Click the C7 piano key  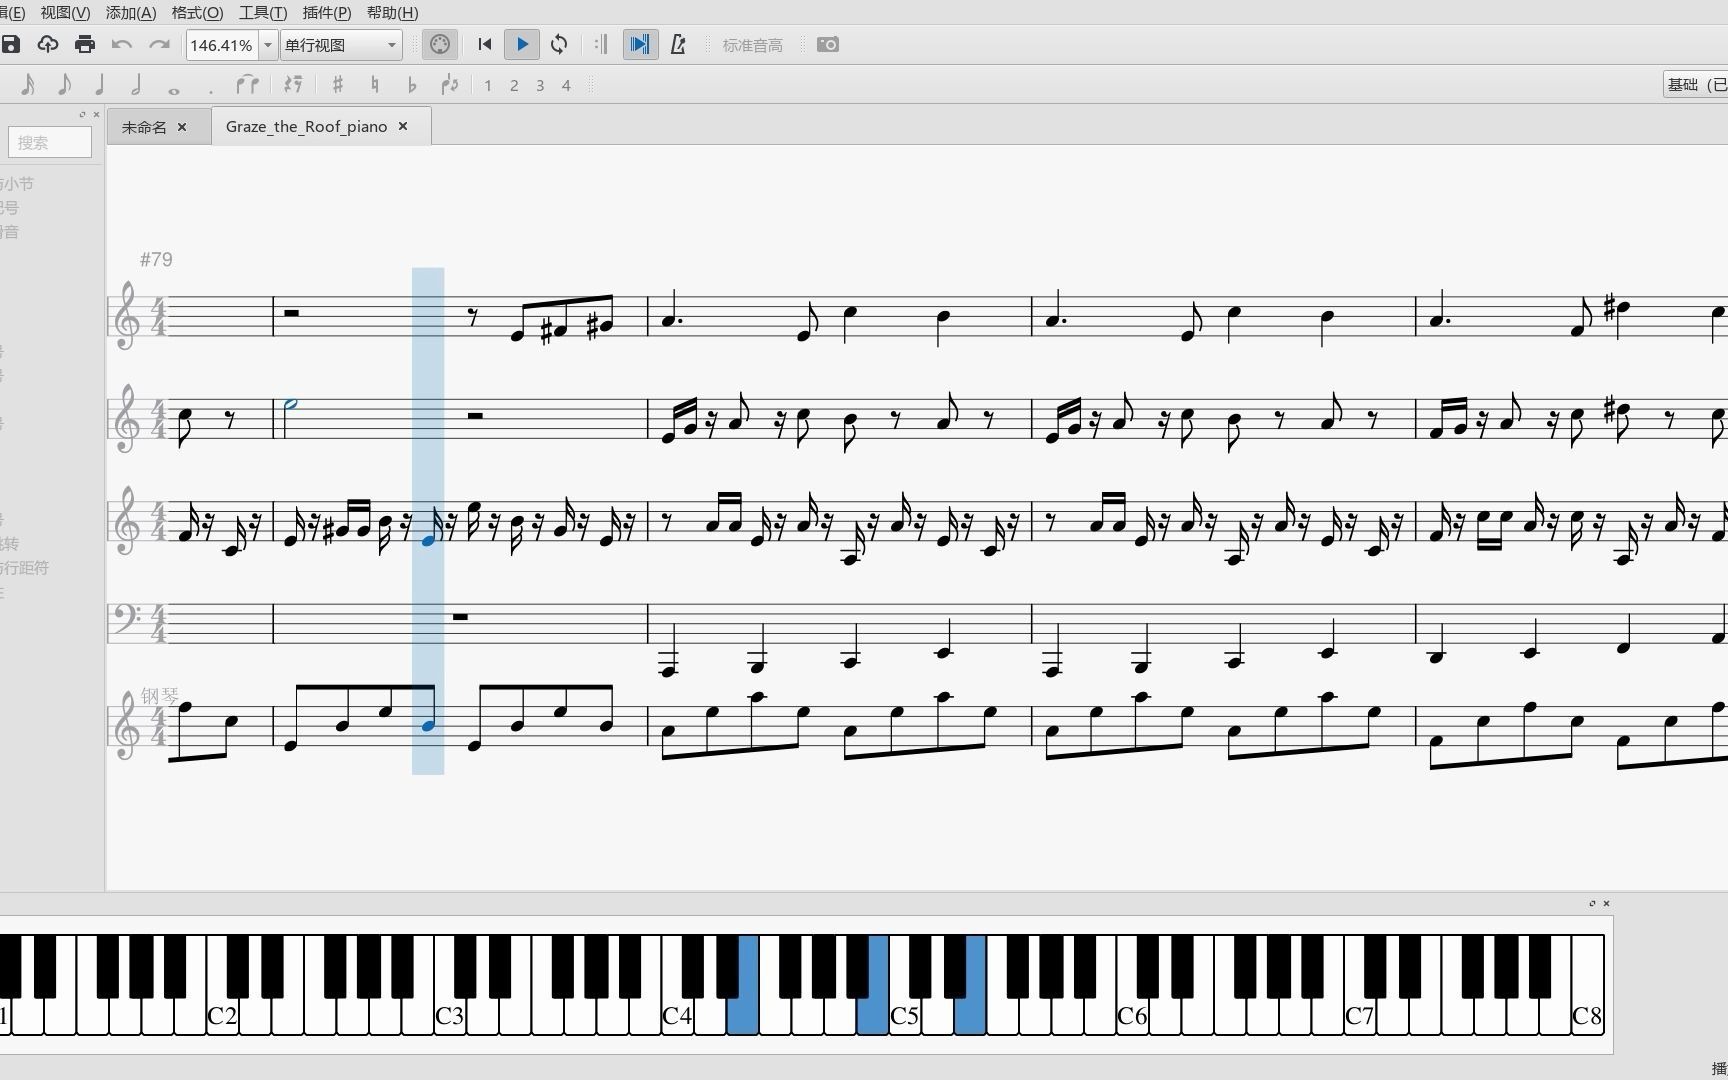[1359, 1016]
